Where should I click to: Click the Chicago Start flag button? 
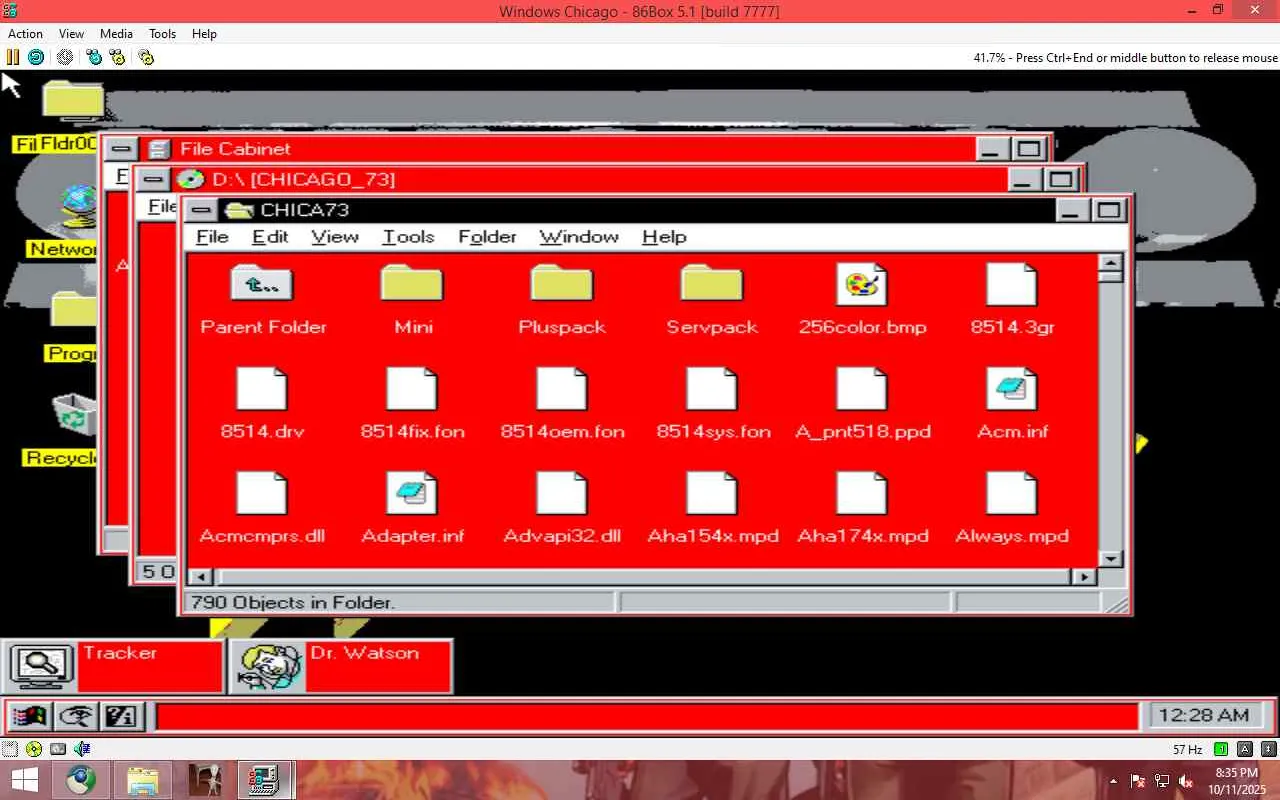[x=30, y=716]
